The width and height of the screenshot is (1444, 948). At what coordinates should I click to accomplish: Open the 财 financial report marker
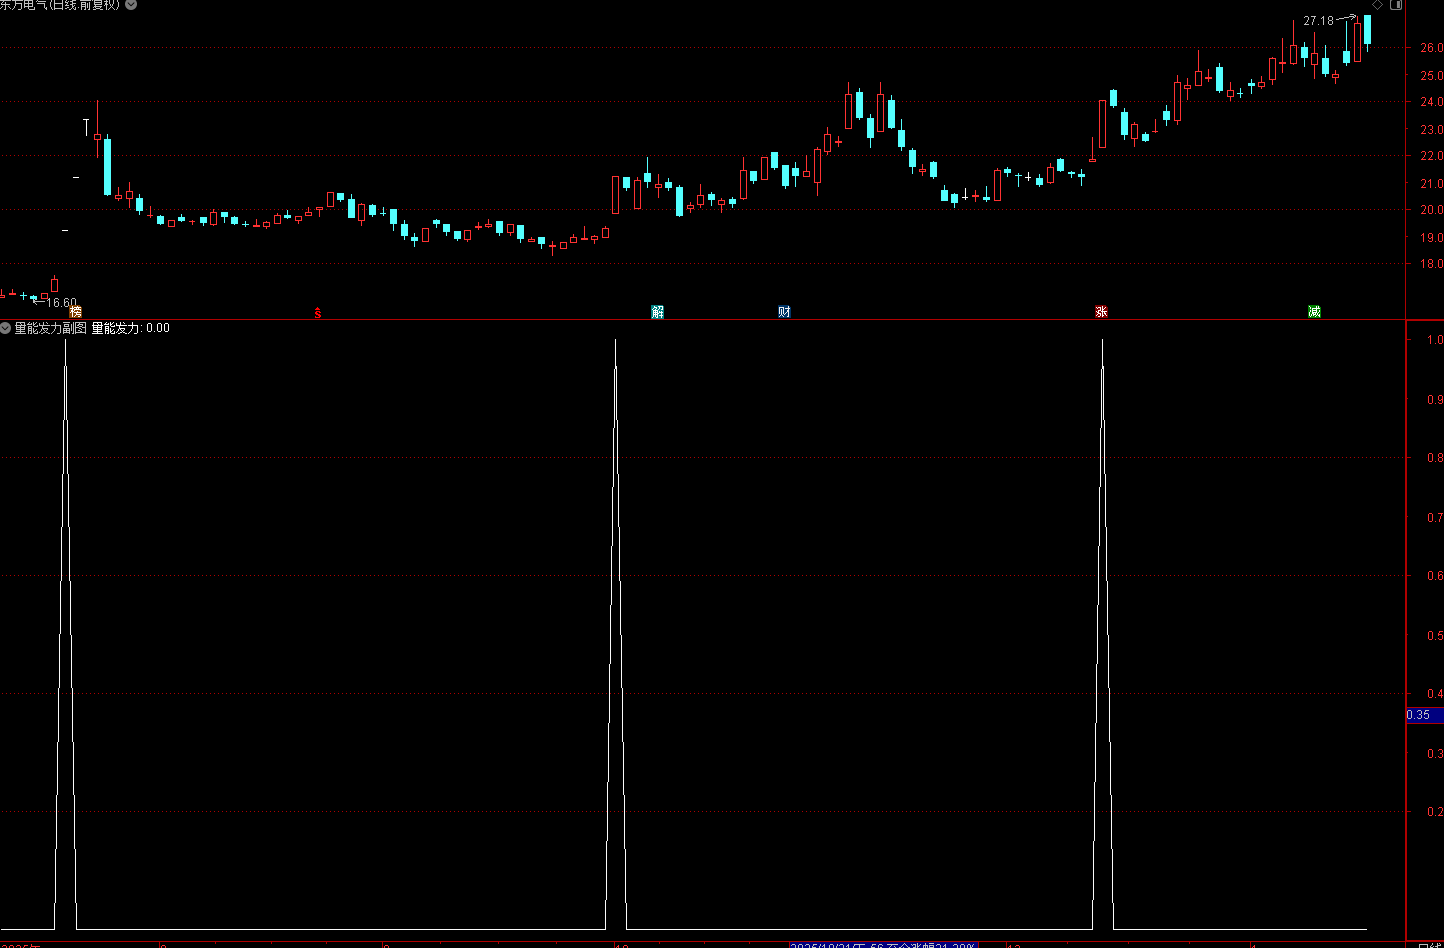(x=785, y=312)
